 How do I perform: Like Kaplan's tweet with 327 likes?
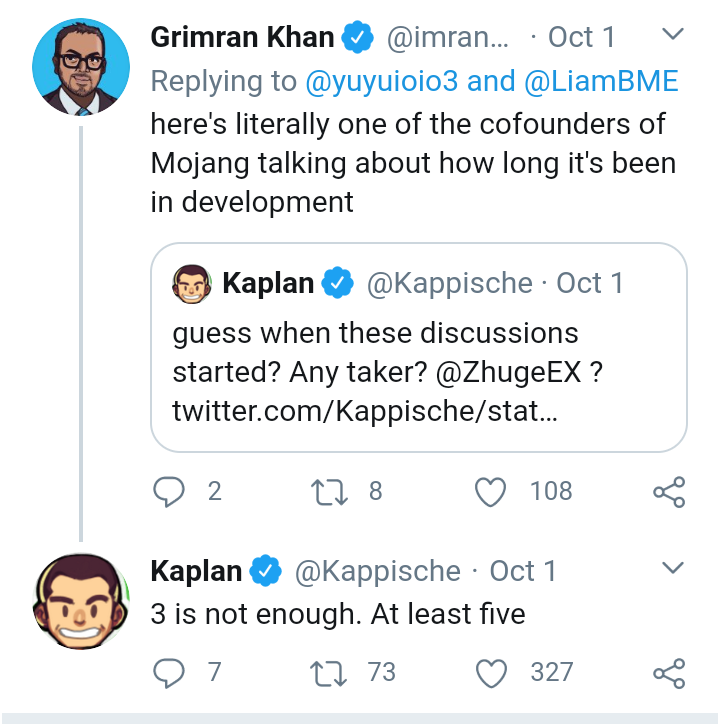(491, 673)
